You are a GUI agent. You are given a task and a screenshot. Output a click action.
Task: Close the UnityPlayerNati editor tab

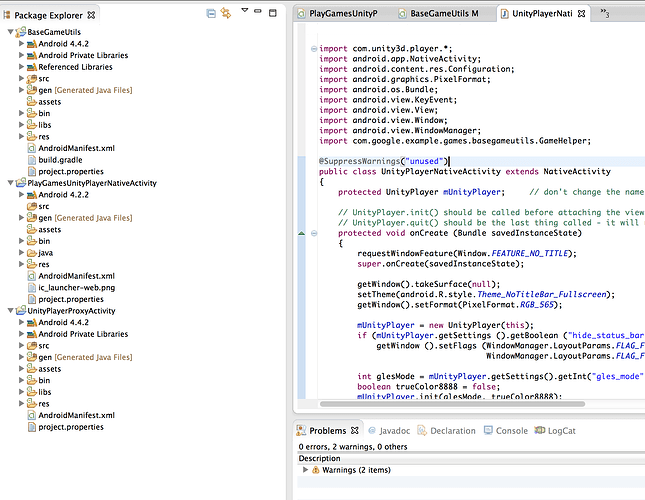pyautogui.click(x=581, y=14)
